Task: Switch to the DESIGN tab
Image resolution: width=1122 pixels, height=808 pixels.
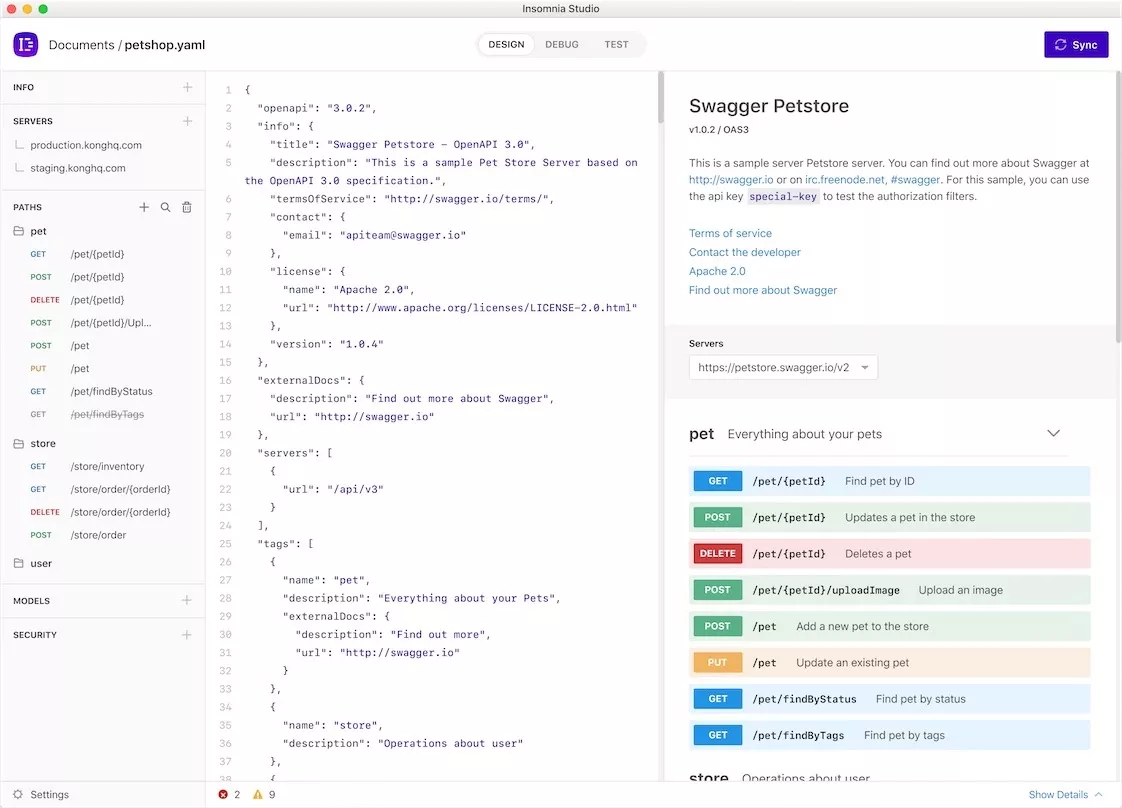Action: coord(506,44)
